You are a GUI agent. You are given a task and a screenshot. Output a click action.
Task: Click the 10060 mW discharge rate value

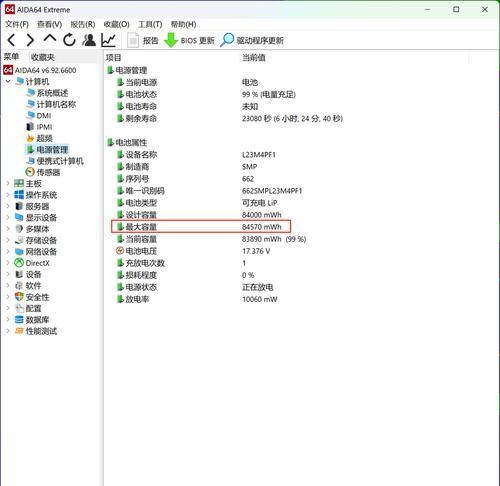260,299
